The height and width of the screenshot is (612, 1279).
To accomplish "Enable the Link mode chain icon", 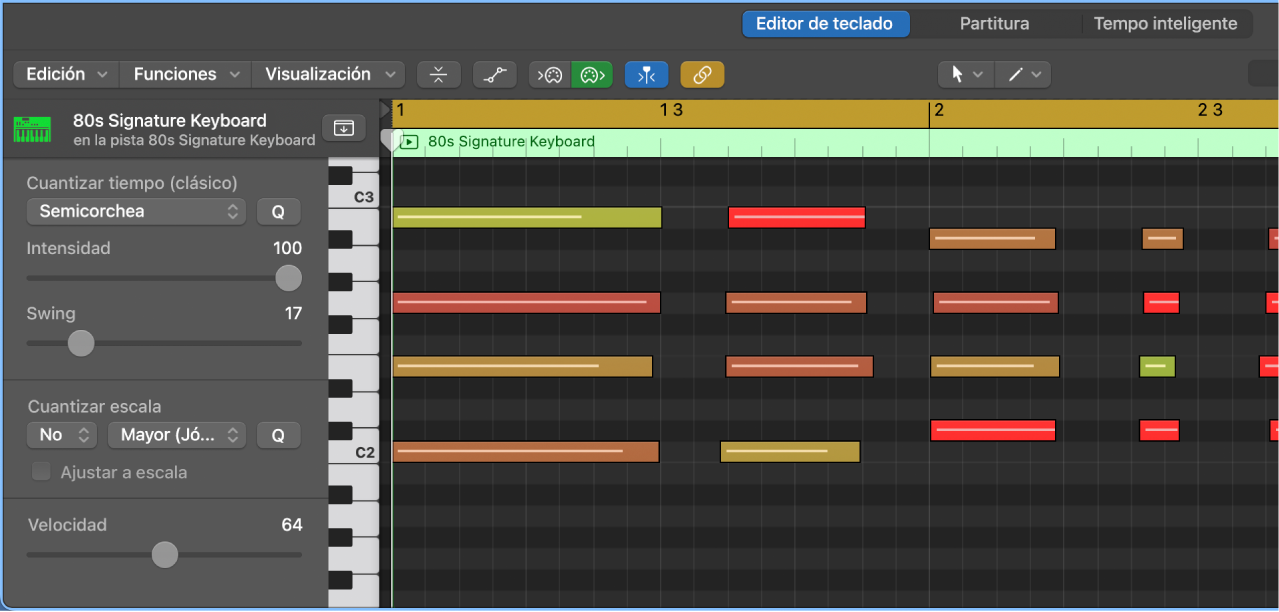I will (x=702, y=74).
